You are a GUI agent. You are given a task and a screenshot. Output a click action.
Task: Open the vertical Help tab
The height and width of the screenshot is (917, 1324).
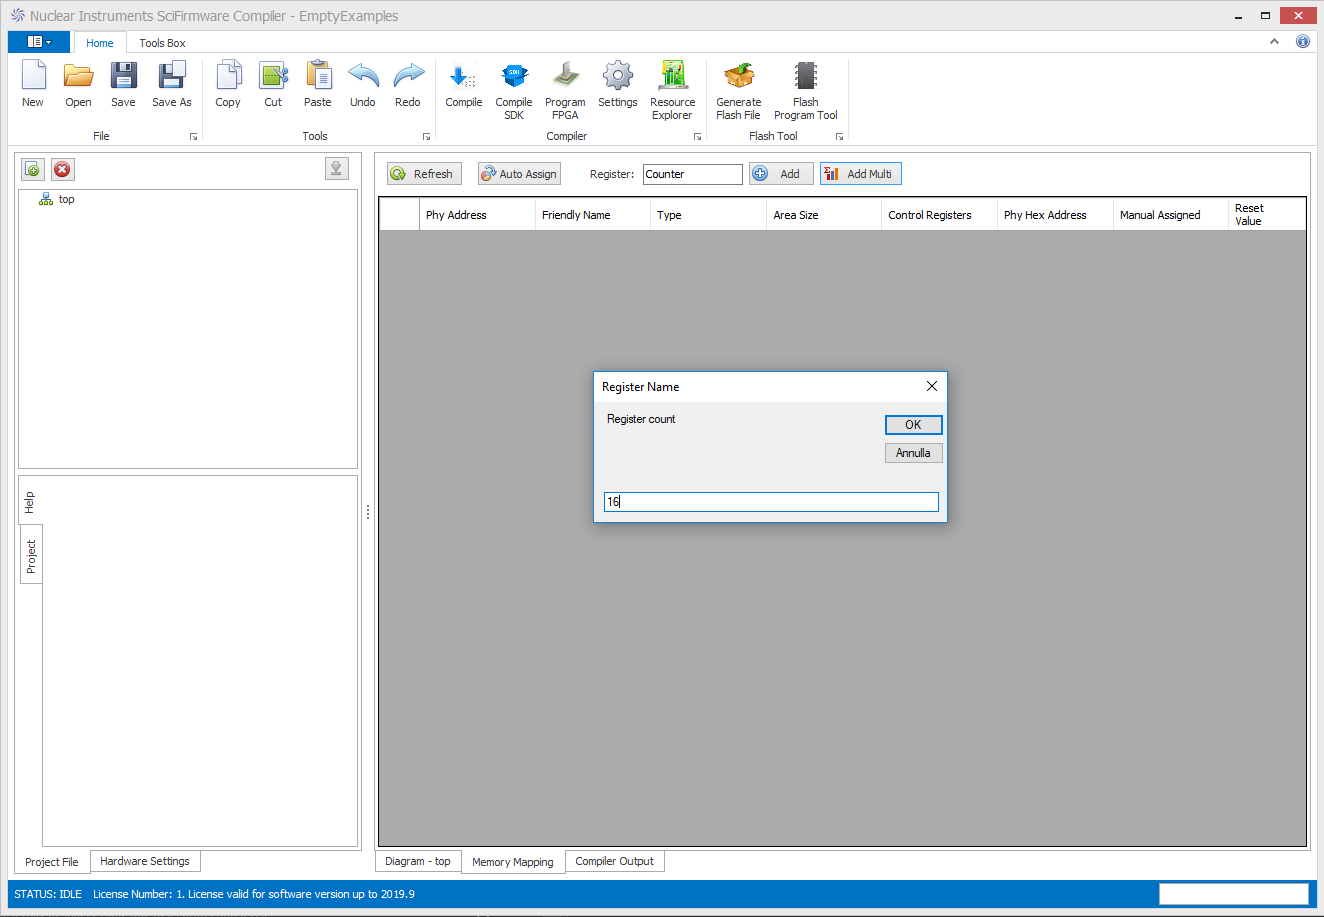[x=30, y=502]
